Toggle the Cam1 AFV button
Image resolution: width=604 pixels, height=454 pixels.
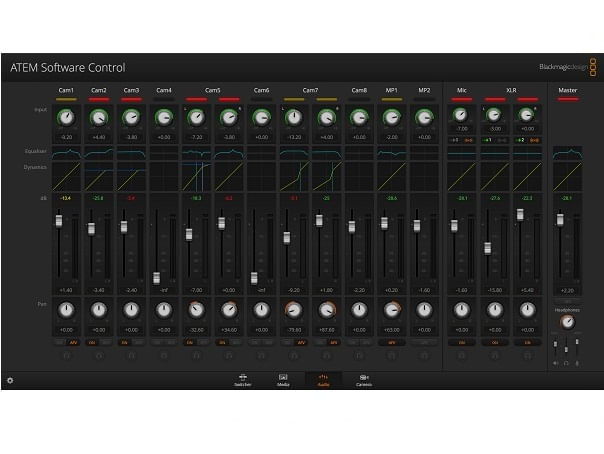pos(73,342)
